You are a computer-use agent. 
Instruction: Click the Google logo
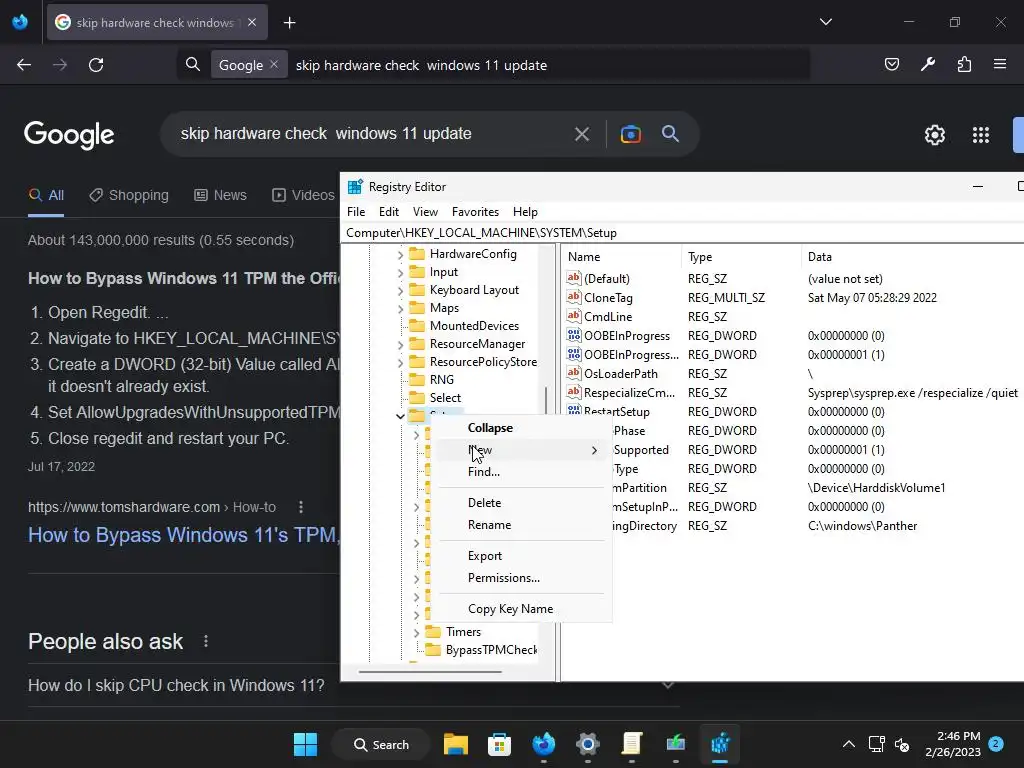pos(69,135)
